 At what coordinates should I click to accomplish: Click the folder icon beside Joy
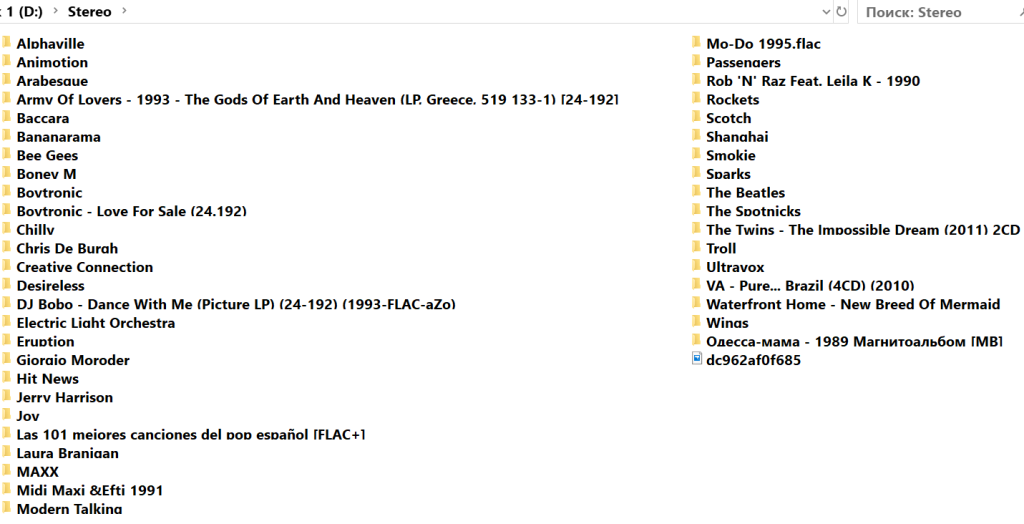pos(6,416)
